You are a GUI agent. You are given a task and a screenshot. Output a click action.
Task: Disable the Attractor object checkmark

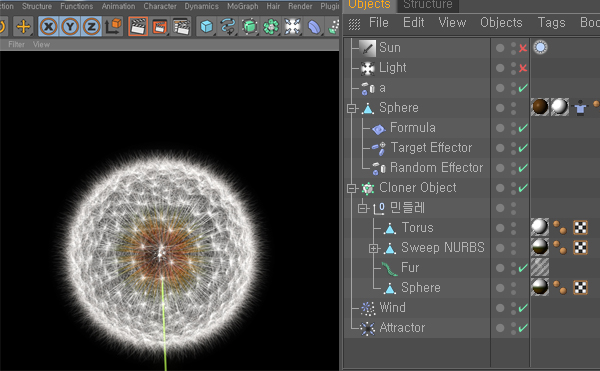pyautogui.click(x=523, y=328)
